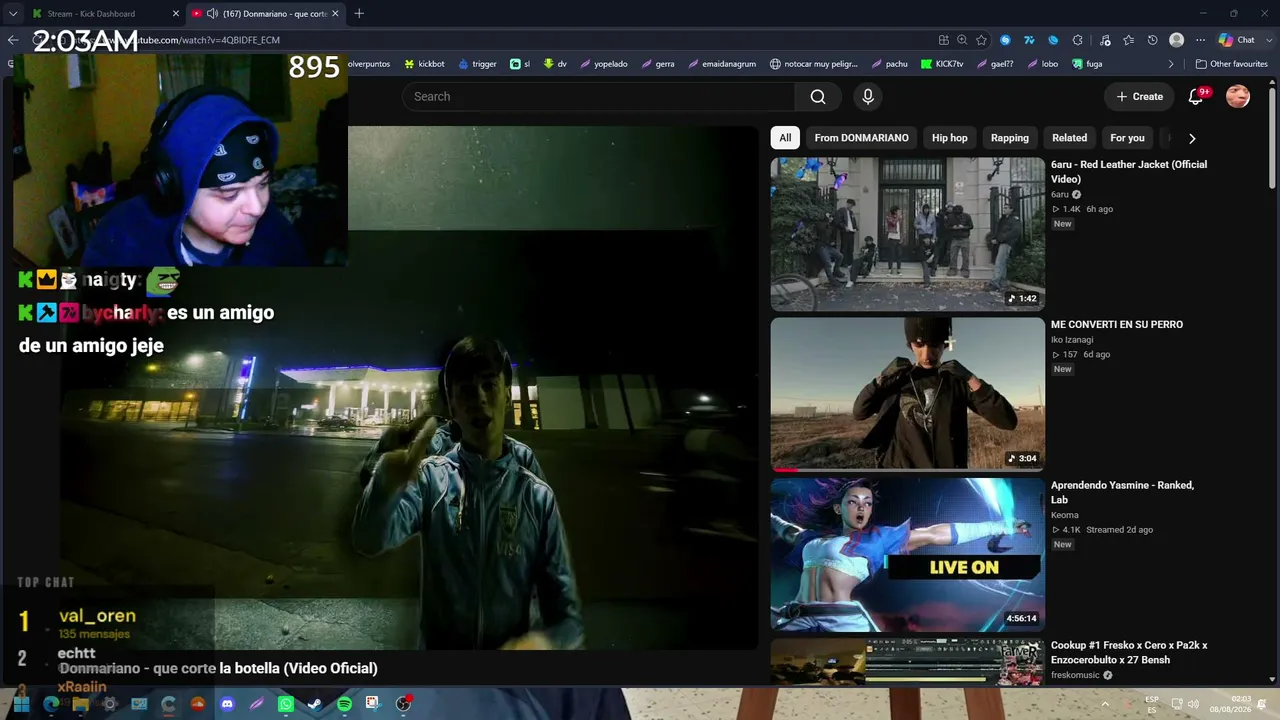Choose the Rapping filter chip
This screenshot has height=720, width=1280.
point(1010,138)
